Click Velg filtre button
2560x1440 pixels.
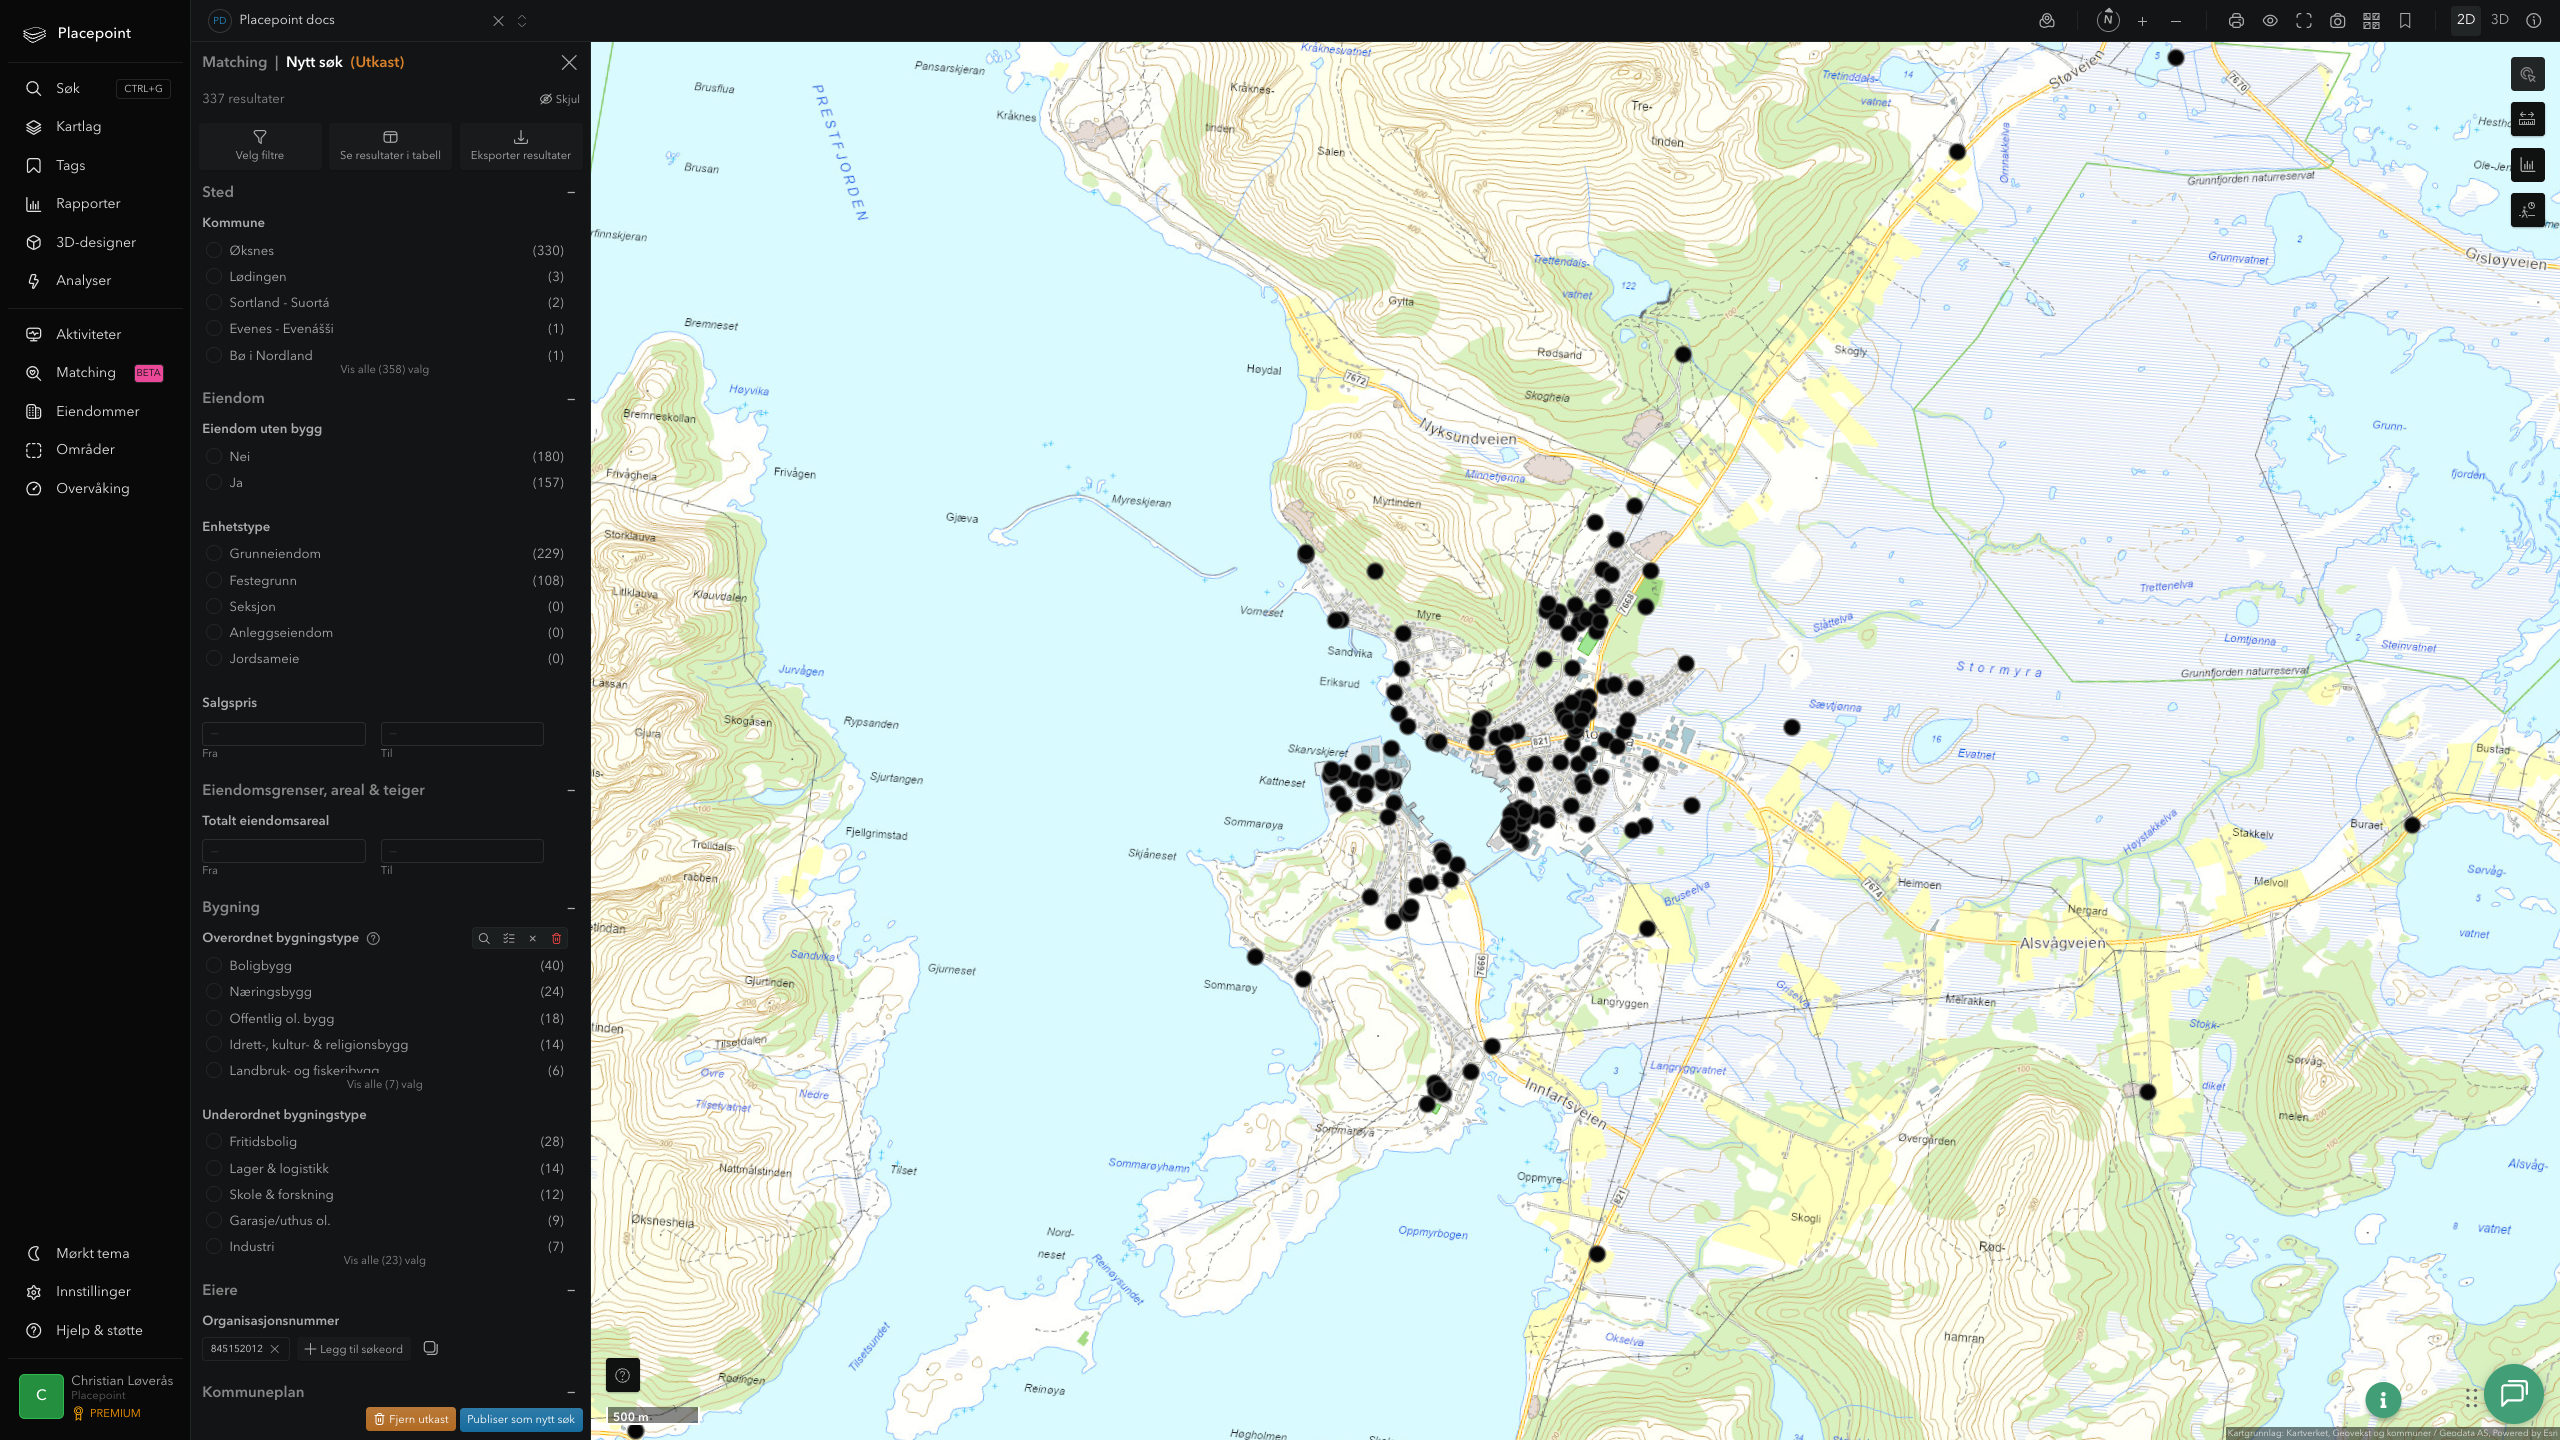point(260,146)
